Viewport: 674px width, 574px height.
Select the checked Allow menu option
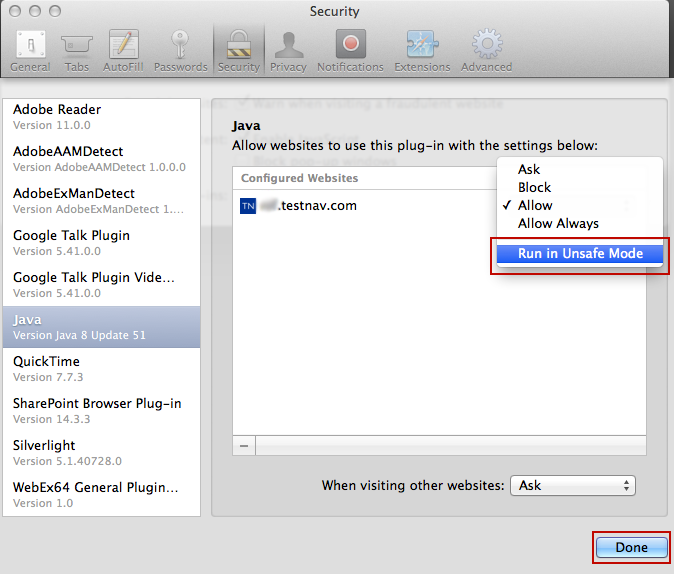[x=535, y=205]
